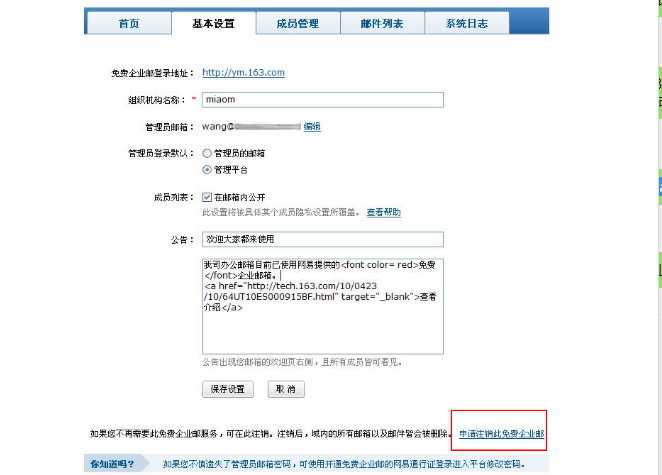Switch to the 基本设置 tab

[212, 23]
